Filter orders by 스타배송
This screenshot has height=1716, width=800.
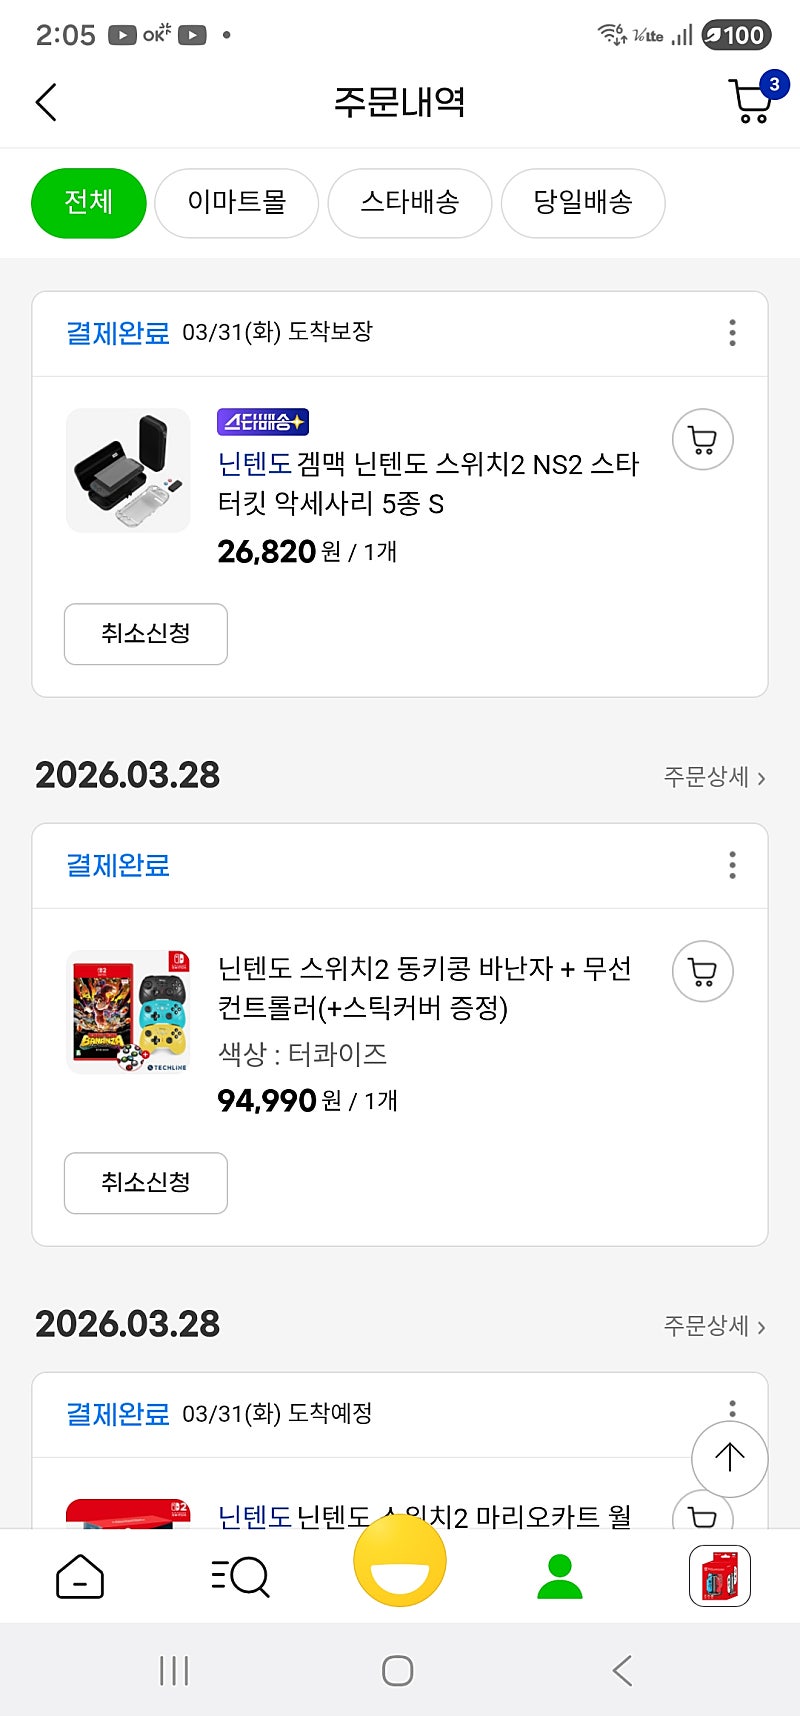[410, 203]
